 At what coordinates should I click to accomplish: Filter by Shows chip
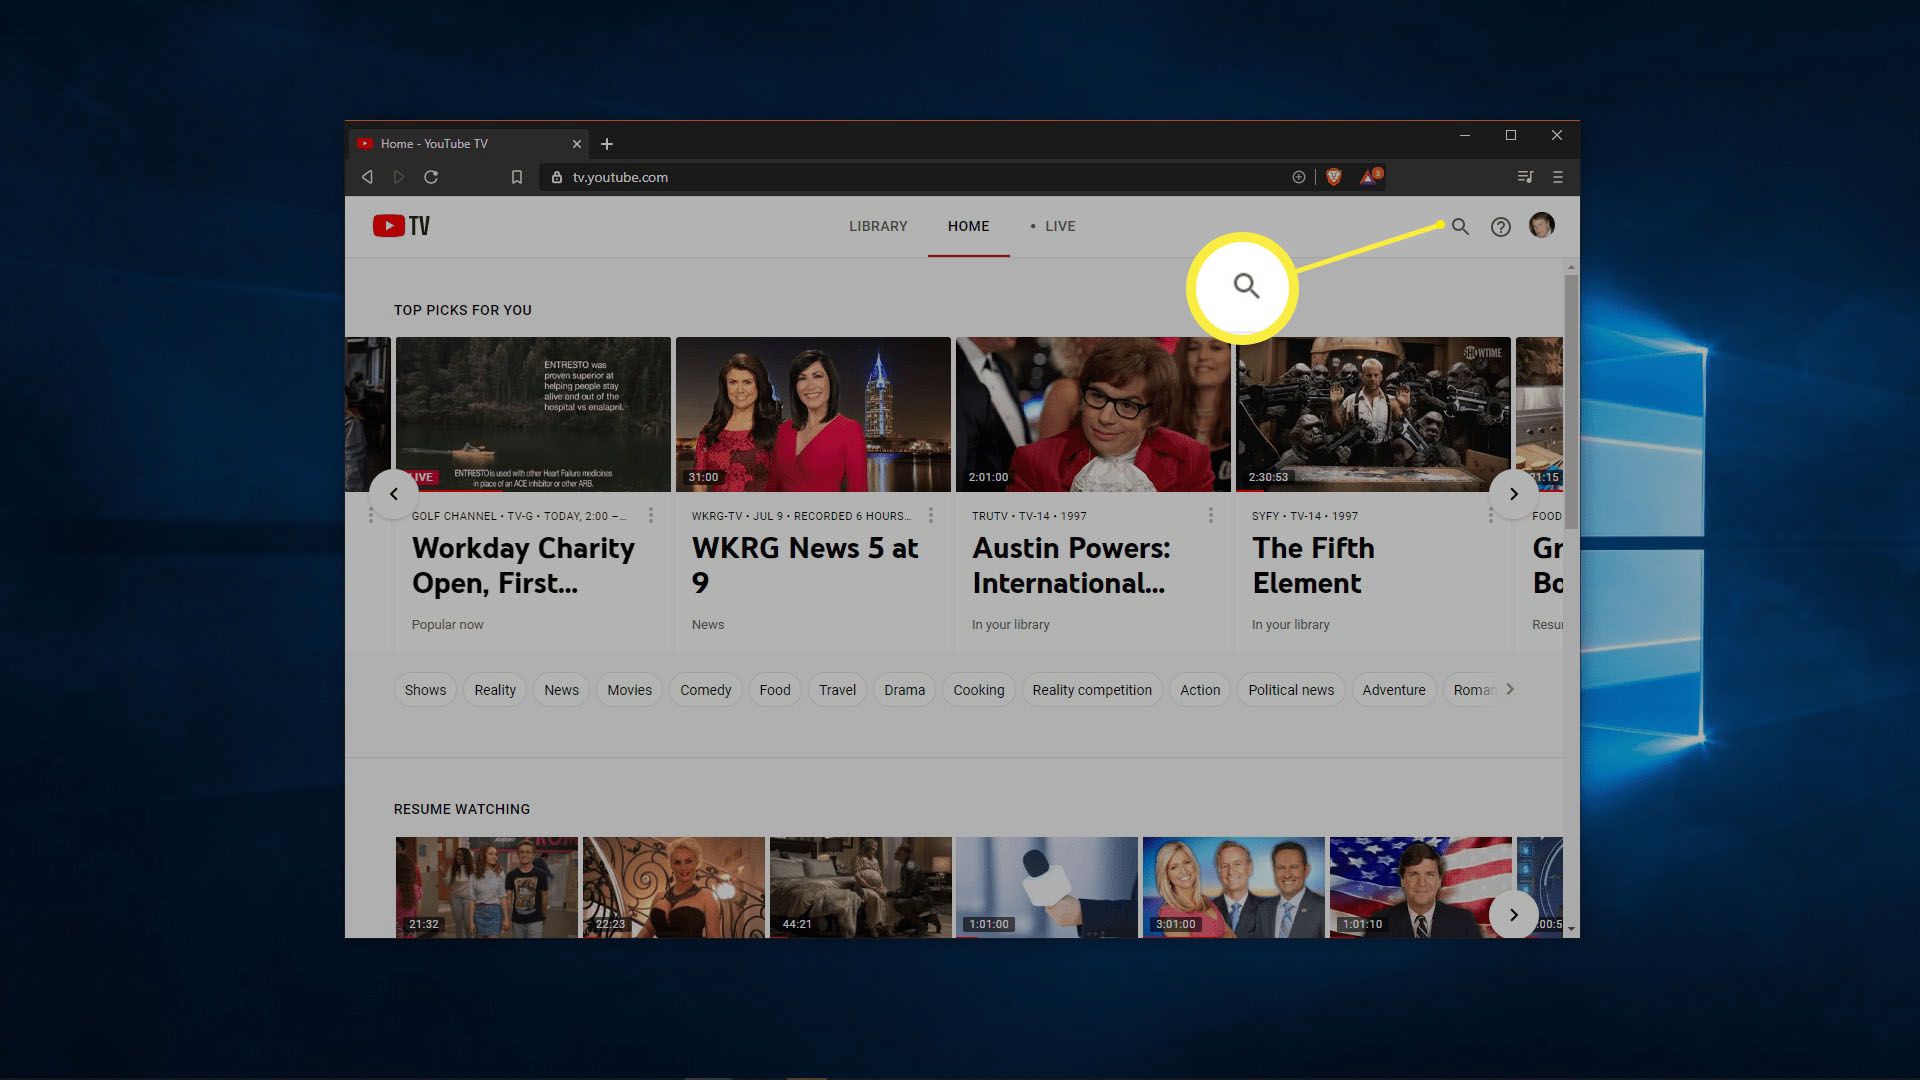pos(425,690)
